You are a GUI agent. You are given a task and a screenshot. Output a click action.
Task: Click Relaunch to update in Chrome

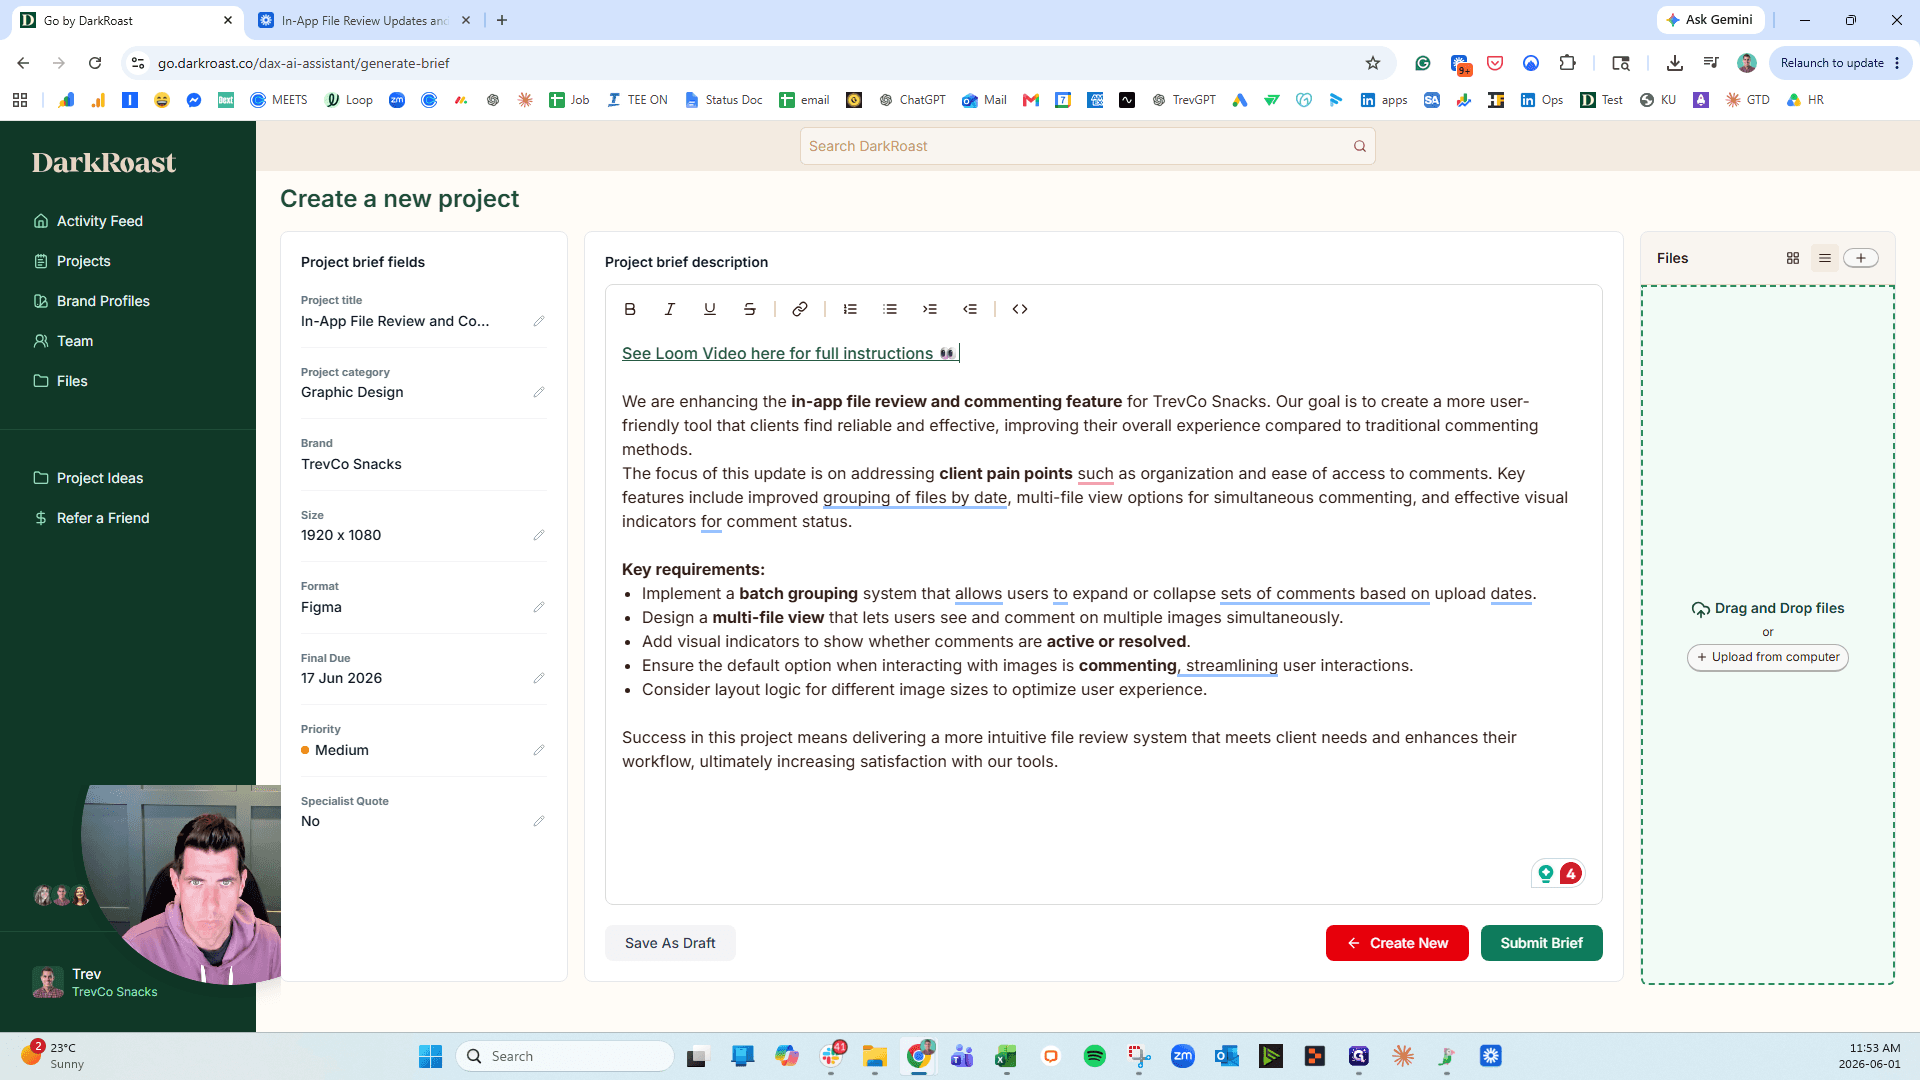[1840, 63]
